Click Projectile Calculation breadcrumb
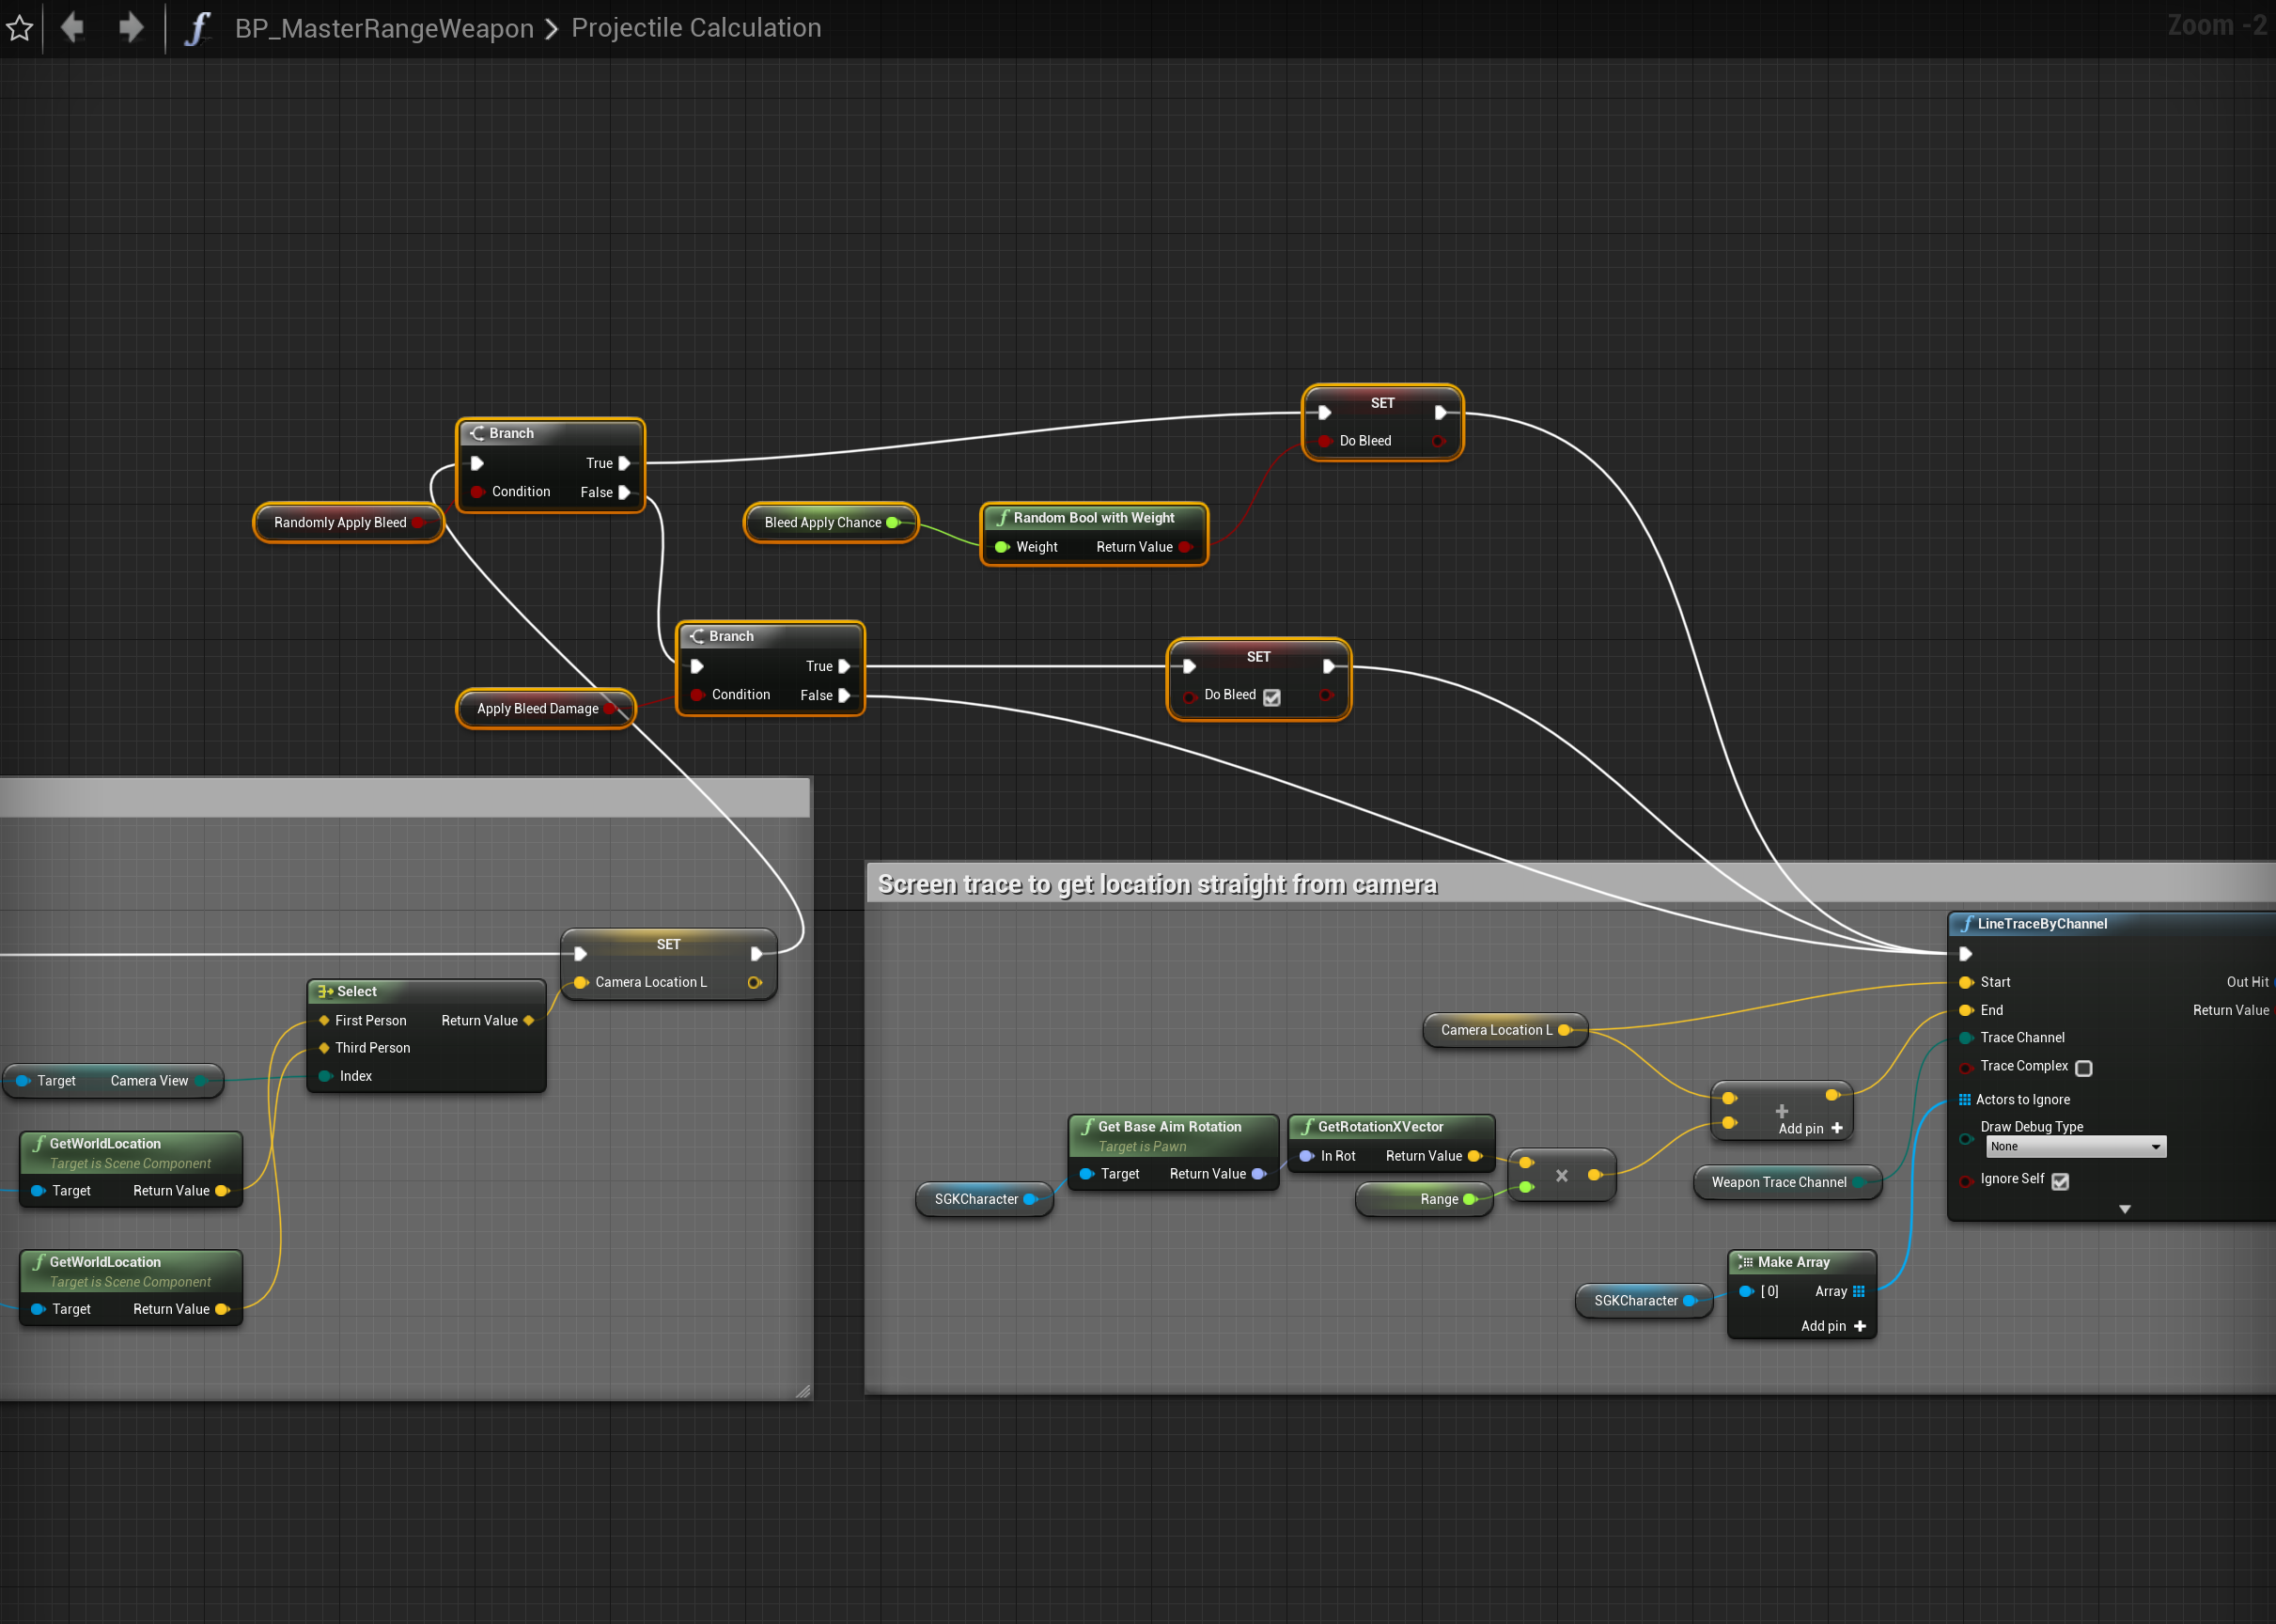Screen dimensions: 2276x1624 point(696,28)
